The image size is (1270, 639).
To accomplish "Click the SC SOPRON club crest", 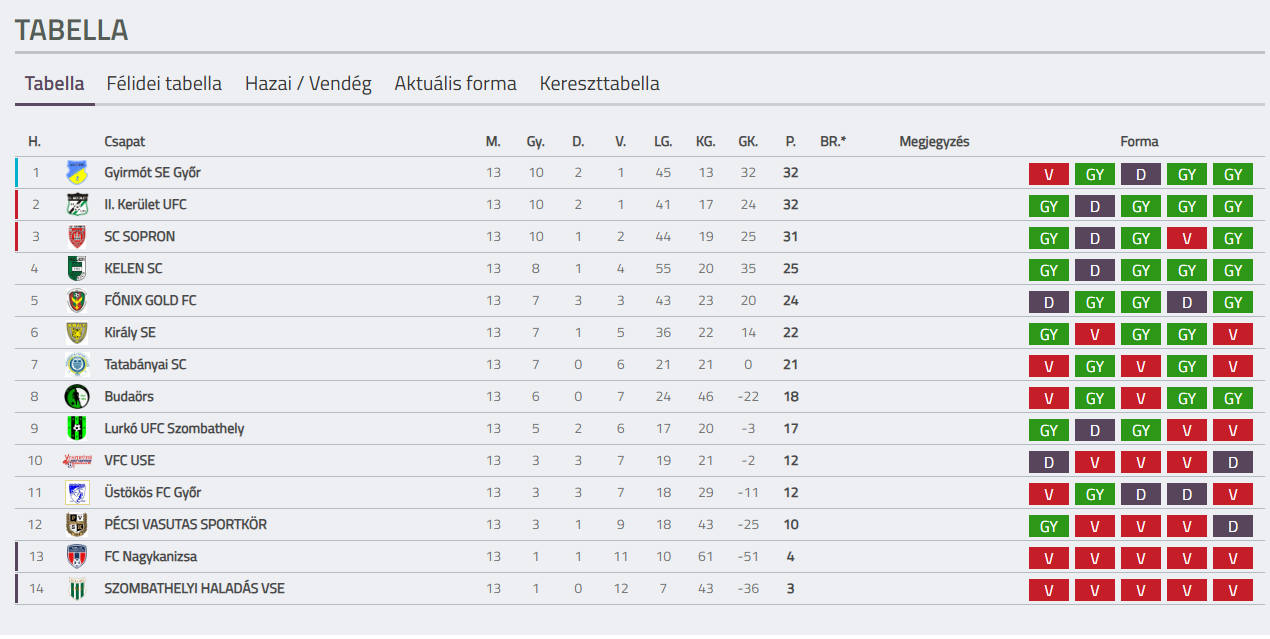I will (x=77, y=237).
